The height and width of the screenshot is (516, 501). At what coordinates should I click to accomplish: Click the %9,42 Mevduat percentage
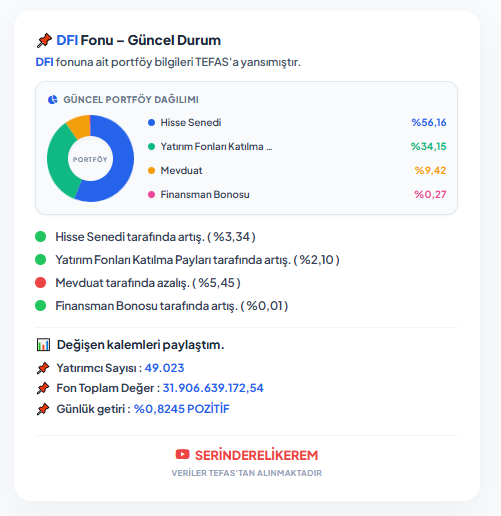pyautogui.click(x=430, y=171)
